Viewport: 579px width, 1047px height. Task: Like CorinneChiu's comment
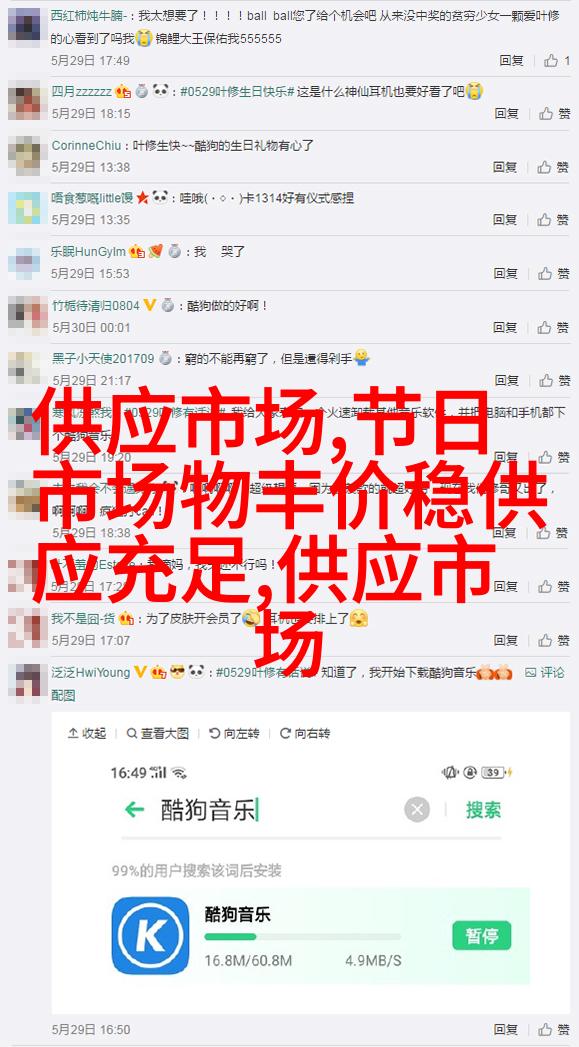tap(556, 167)
